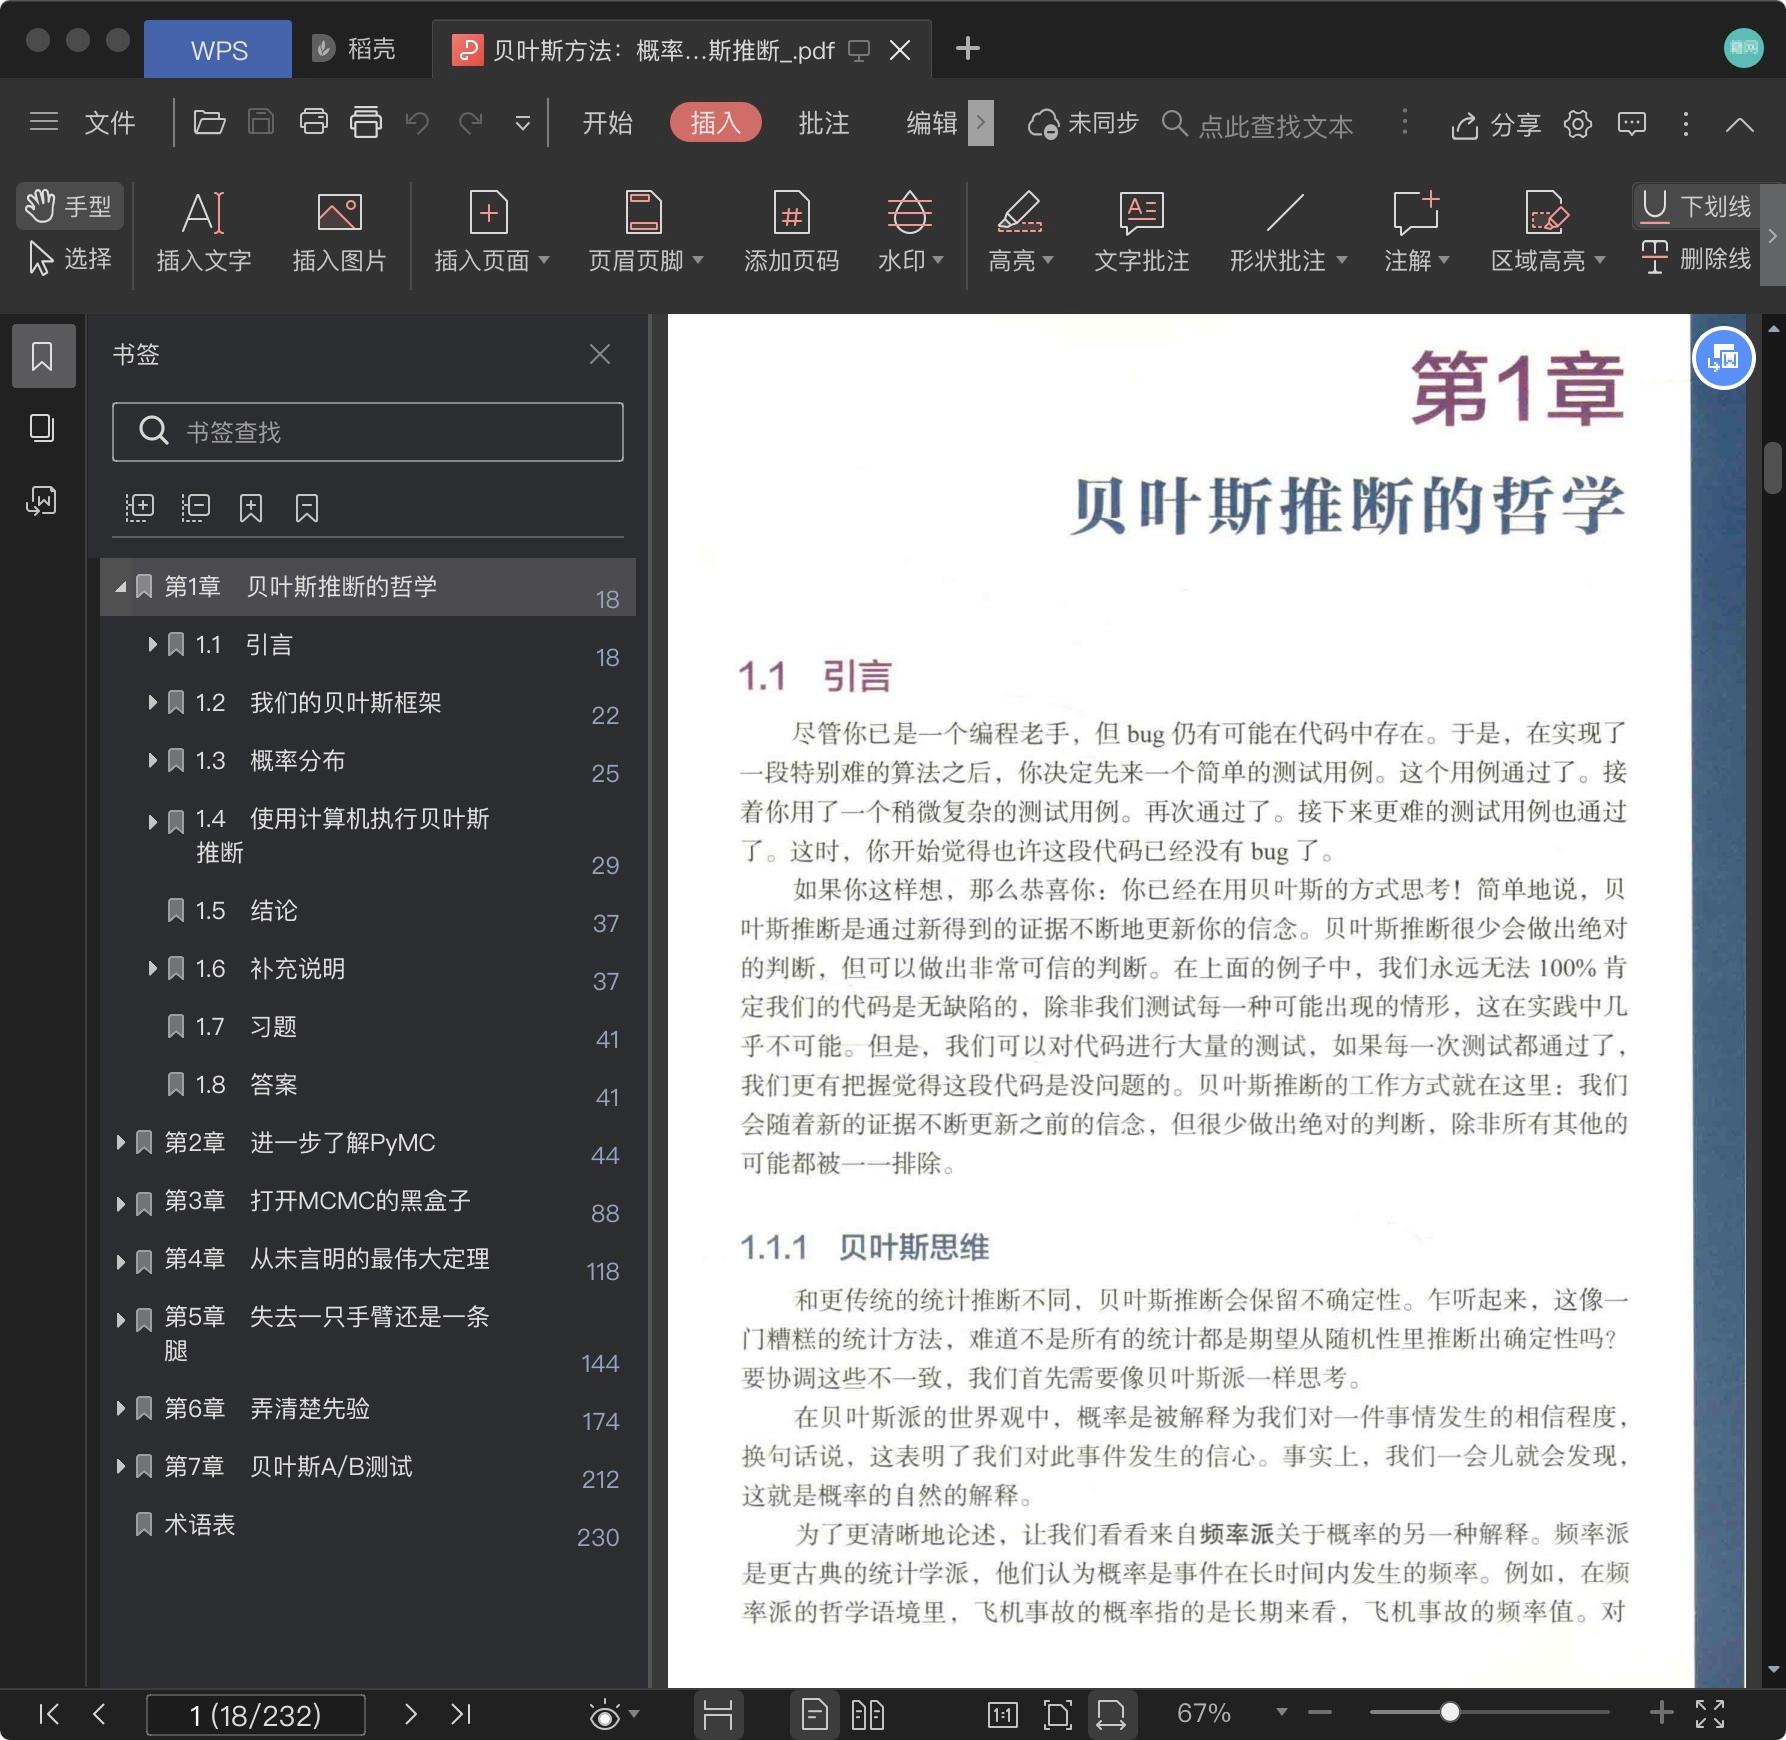Screen dimensions: 1786x1740
Task: Click the 未同步 sync button
Action: pos(1084,124)
